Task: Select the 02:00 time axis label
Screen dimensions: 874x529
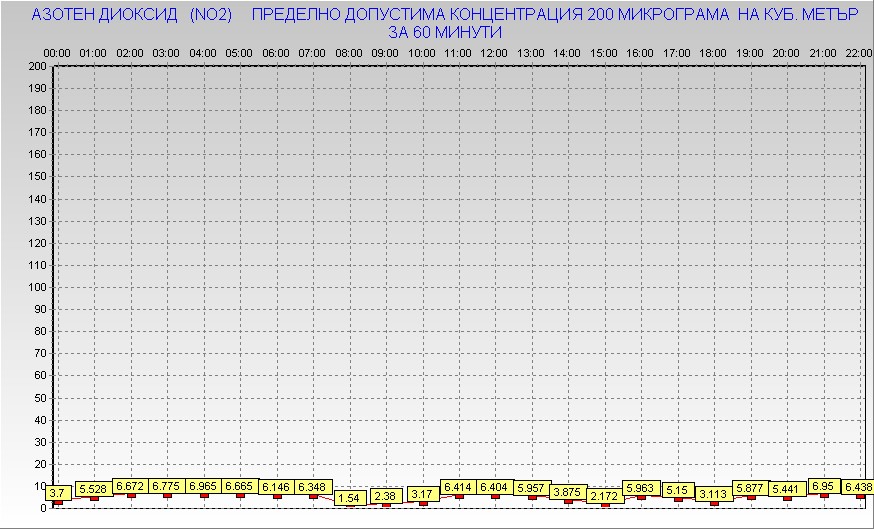Action: point(130,53)
